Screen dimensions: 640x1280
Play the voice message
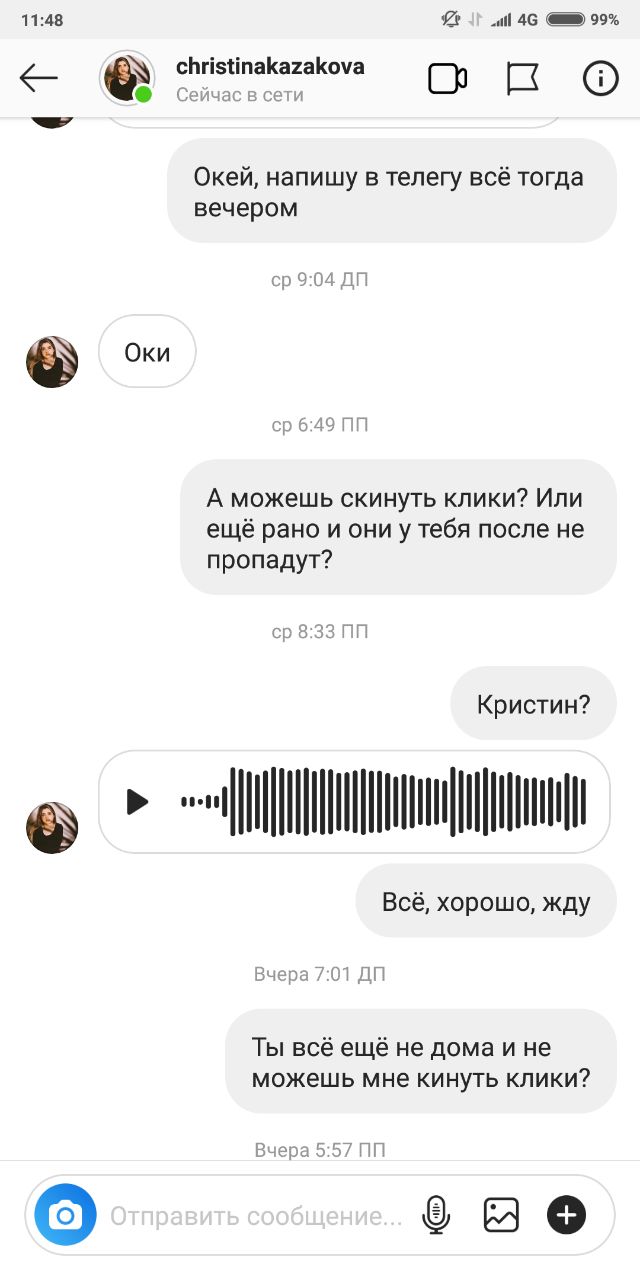(137, 802)
